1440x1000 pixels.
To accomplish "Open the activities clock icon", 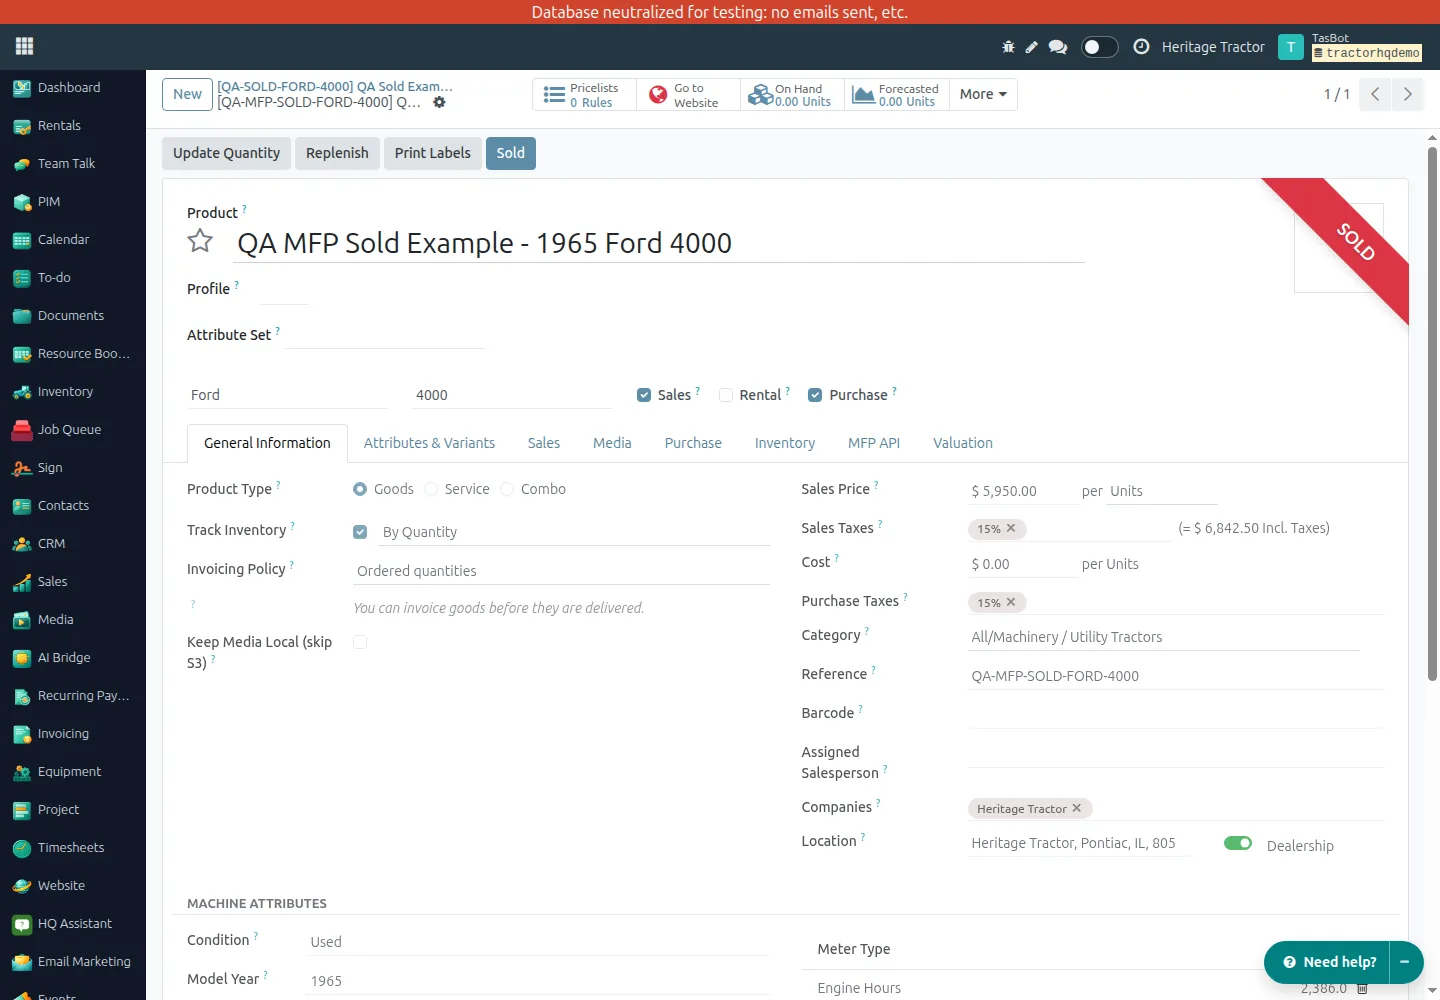I will coord(1141,47).
